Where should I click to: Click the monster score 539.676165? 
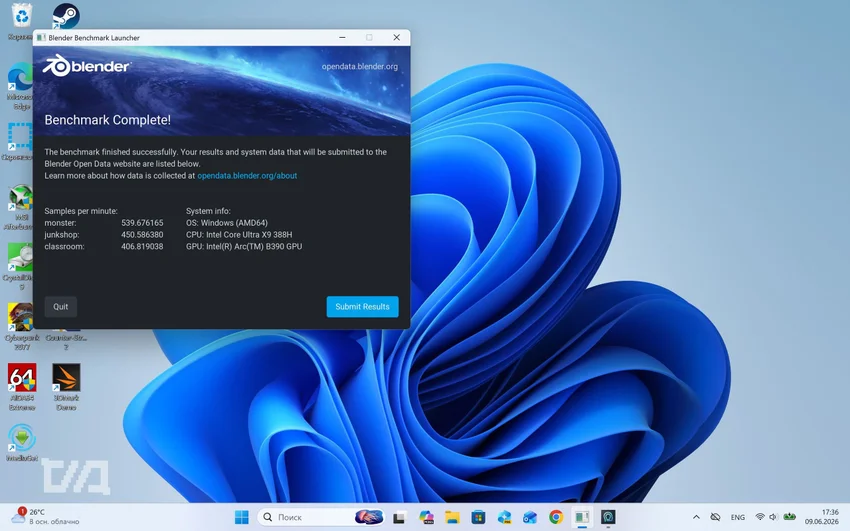(142, 223)
